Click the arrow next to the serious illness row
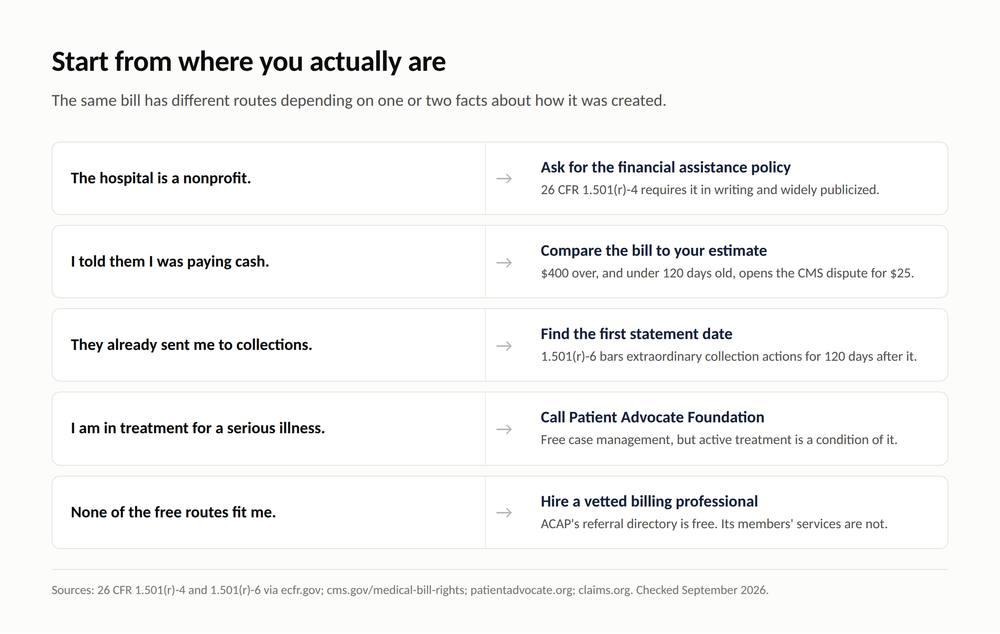This screenshot has width=1000, height=634. pos(504,429)
